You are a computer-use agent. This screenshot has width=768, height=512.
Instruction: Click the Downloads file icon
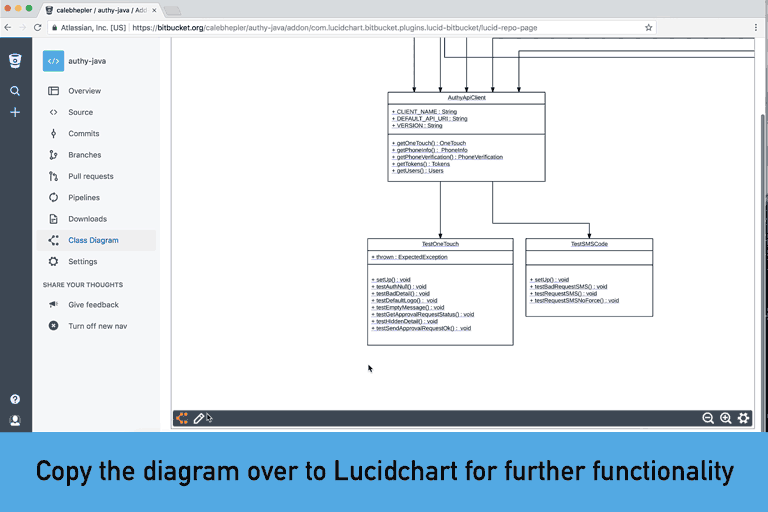pyautogui.click(x=53, y=219)
